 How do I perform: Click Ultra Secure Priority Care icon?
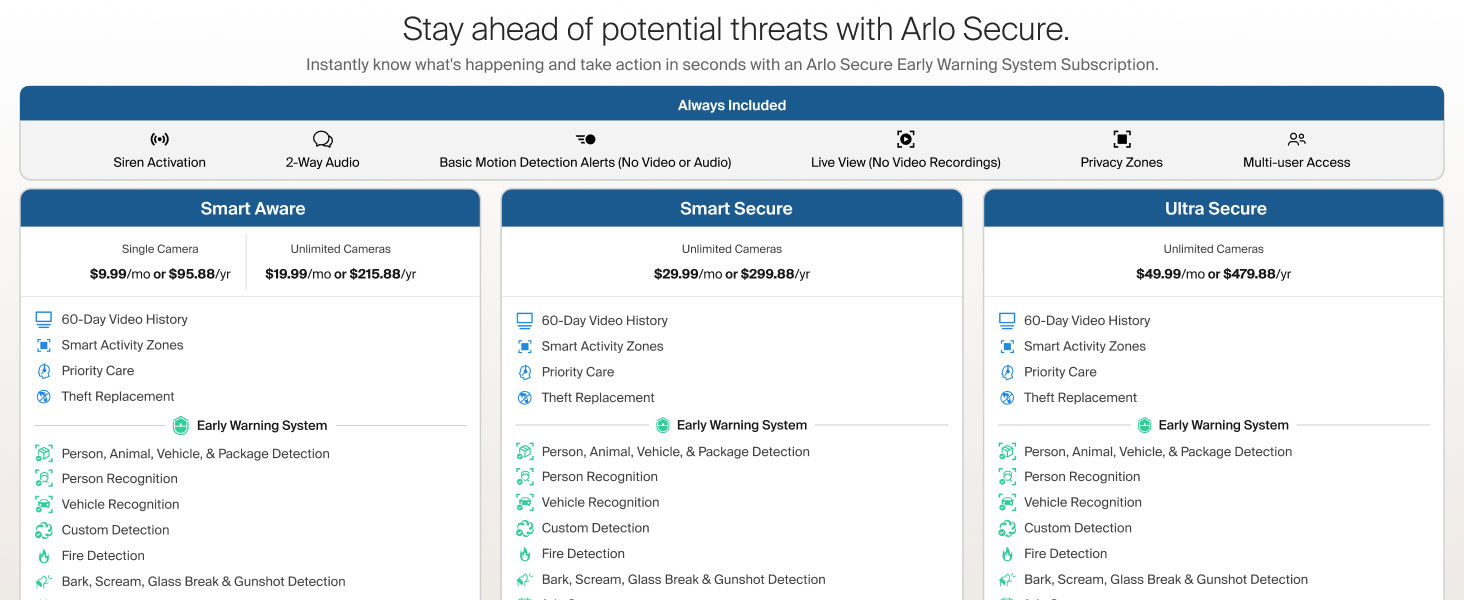[1007, 372]
